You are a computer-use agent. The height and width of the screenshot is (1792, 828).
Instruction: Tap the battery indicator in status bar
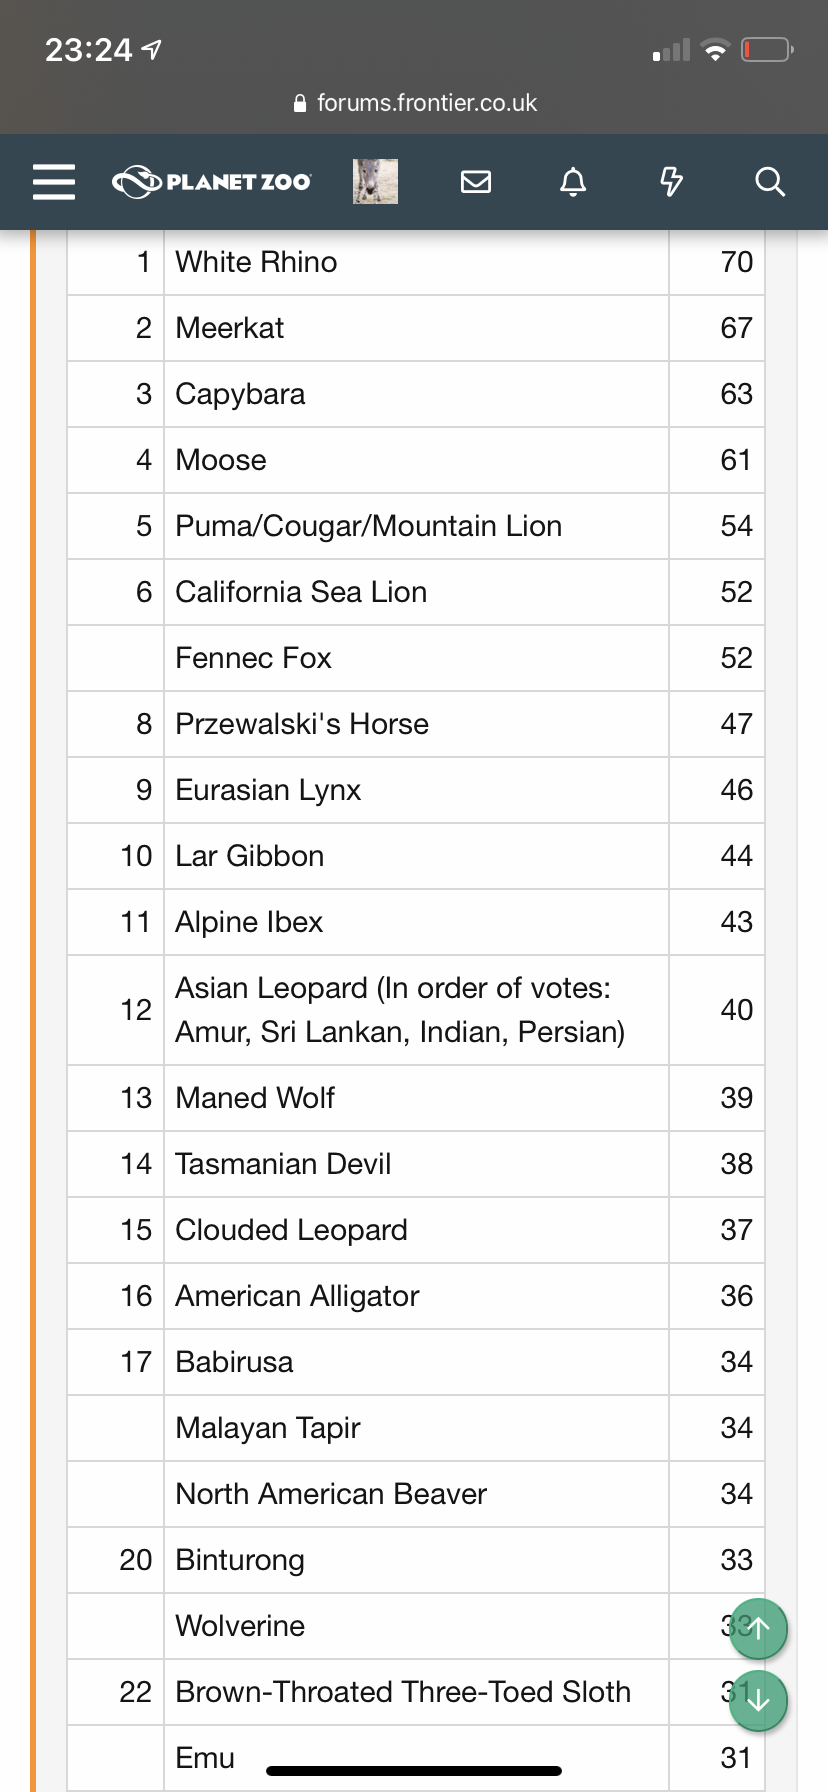click(x=767, y=49)
